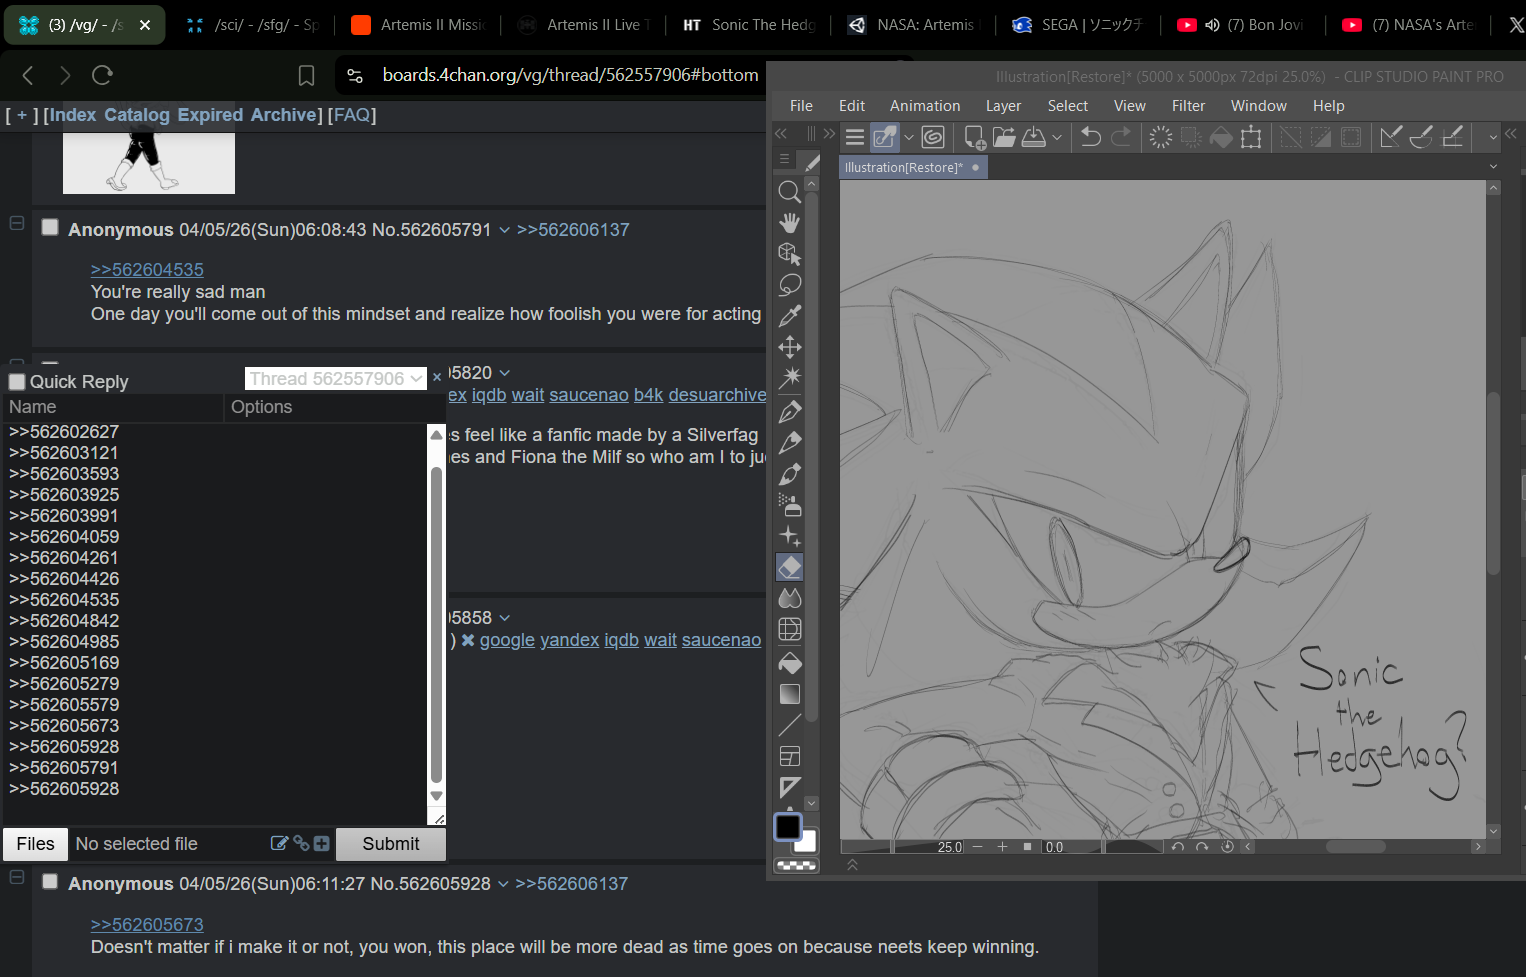1526x977 pixels.
Task: Reload the browser page
Action: tap(102, 75)
